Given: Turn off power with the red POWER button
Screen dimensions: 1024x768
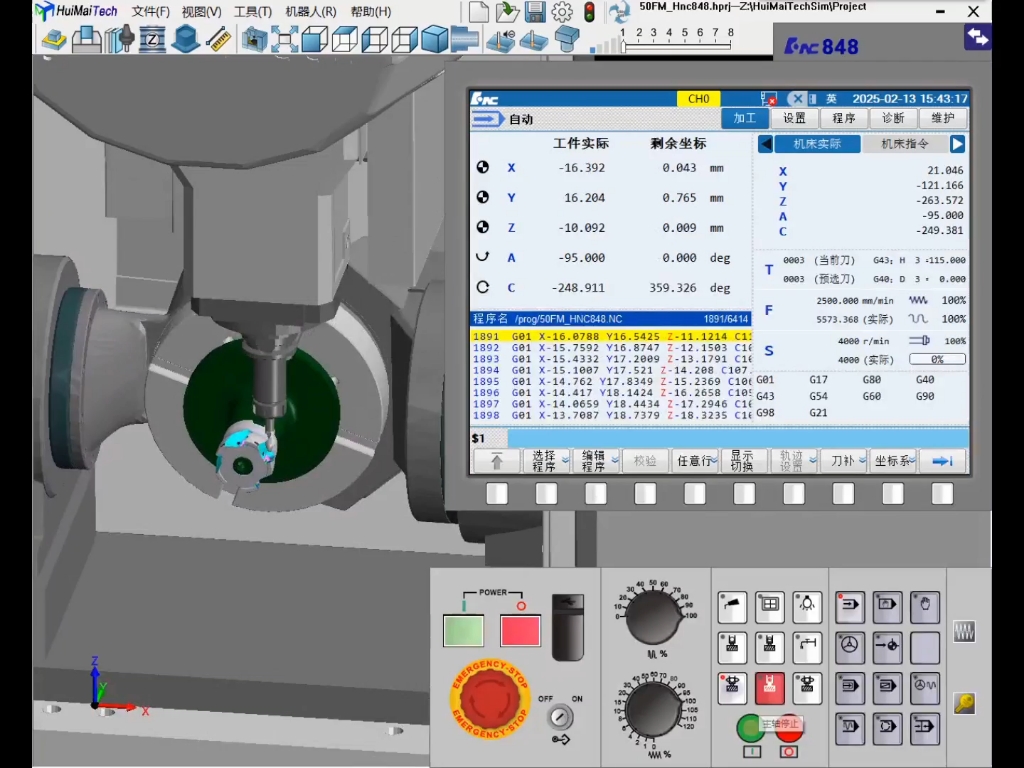Looking at the screenshot, I should pos(520,631).
